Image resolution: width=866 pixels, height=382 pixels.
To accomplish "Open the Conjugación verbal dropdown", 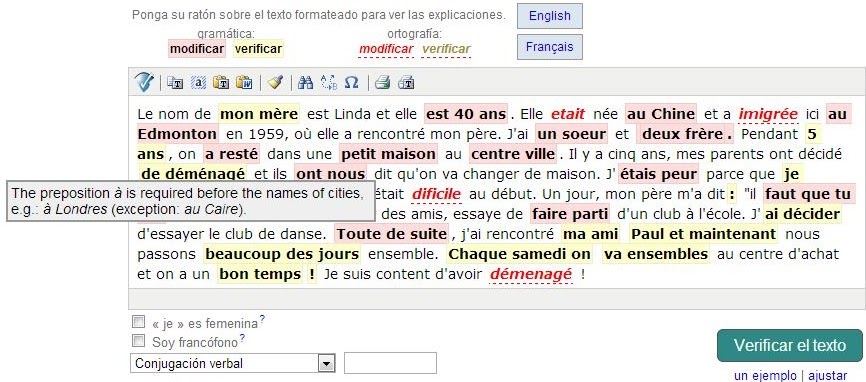I will point(233,363).
